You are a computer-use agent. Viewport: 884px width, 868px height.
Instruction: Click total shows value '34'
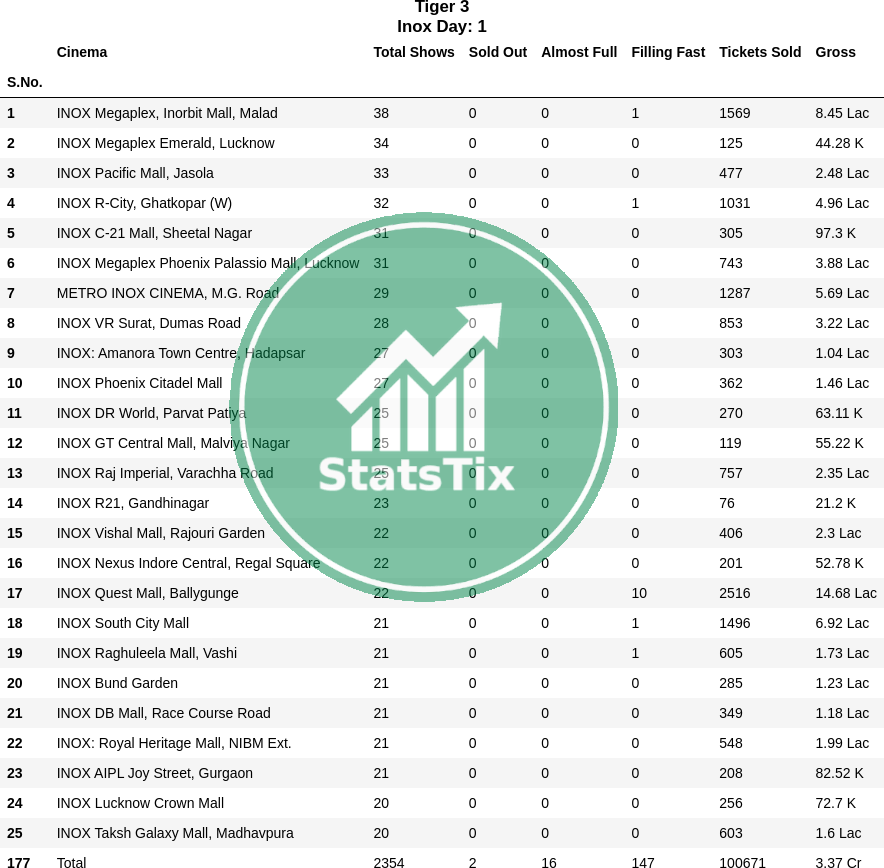pyautogui.click(x=381, y=143)
